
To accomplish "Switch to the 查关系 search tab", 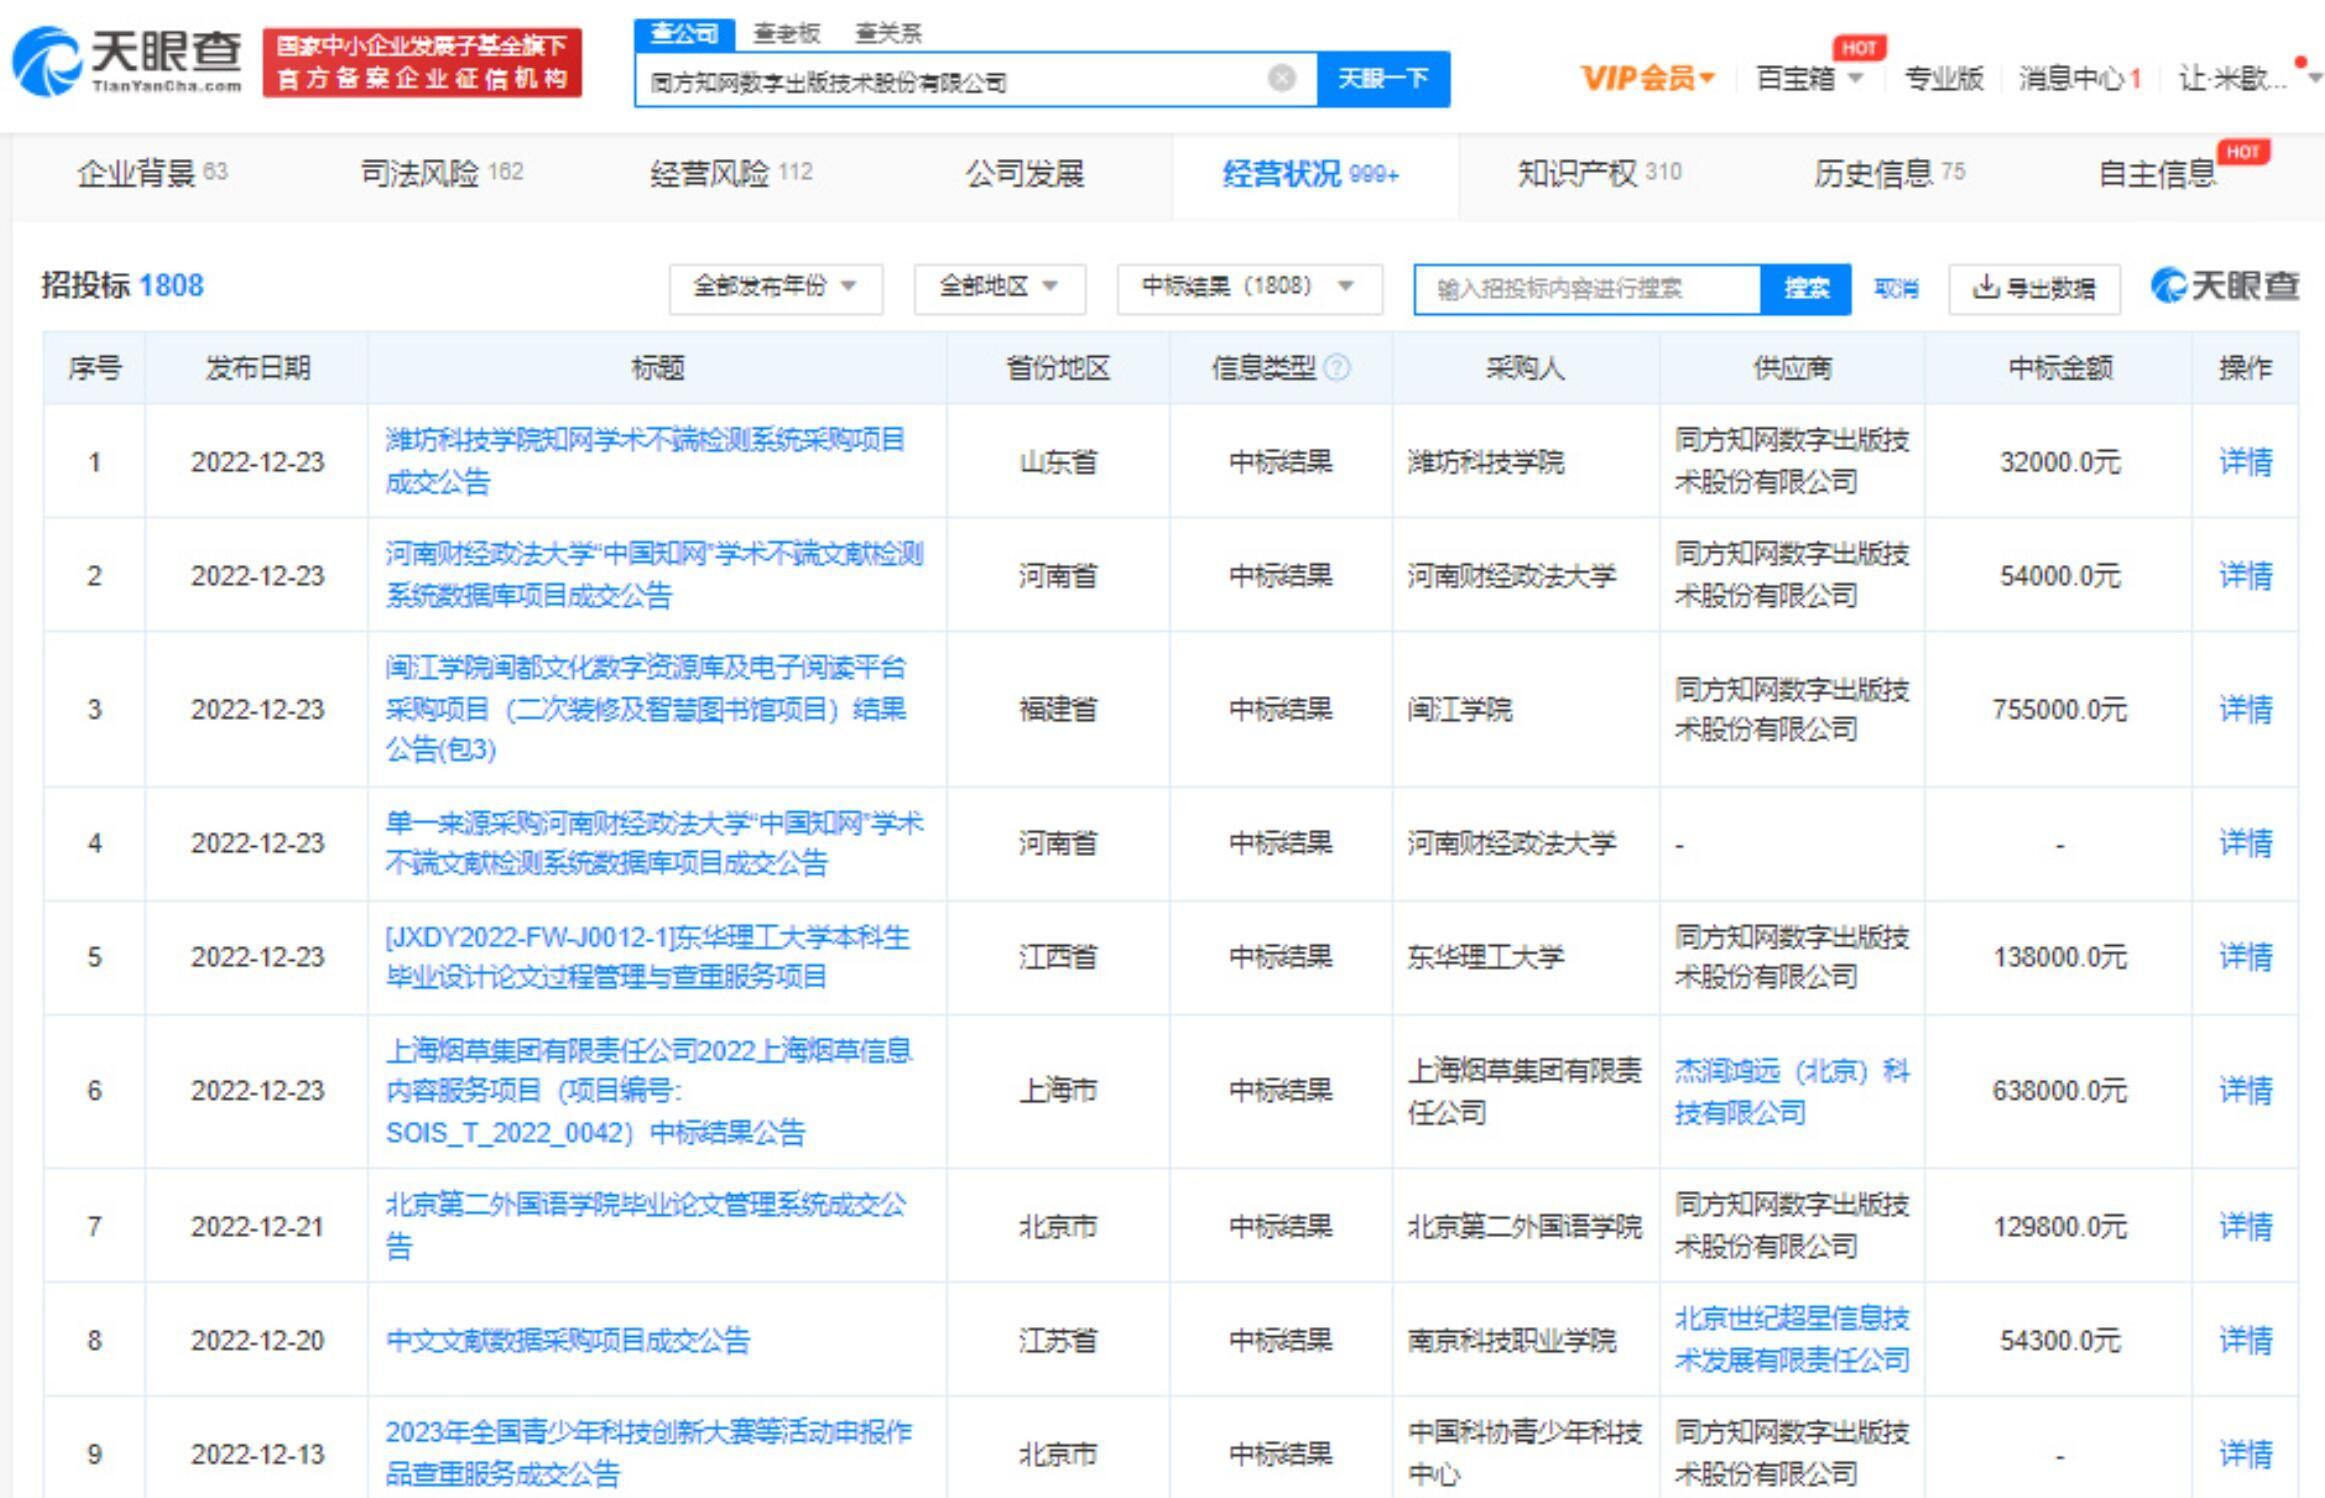I will 888,33.
